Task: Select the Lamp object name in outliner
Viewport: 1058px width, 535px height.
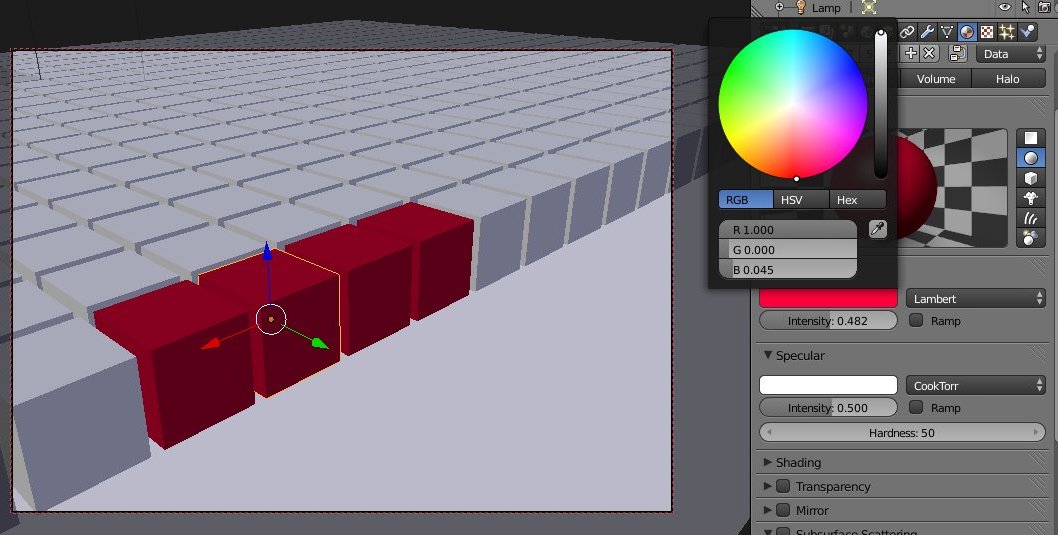Action: pyautogui.click(x=826, y=7)
